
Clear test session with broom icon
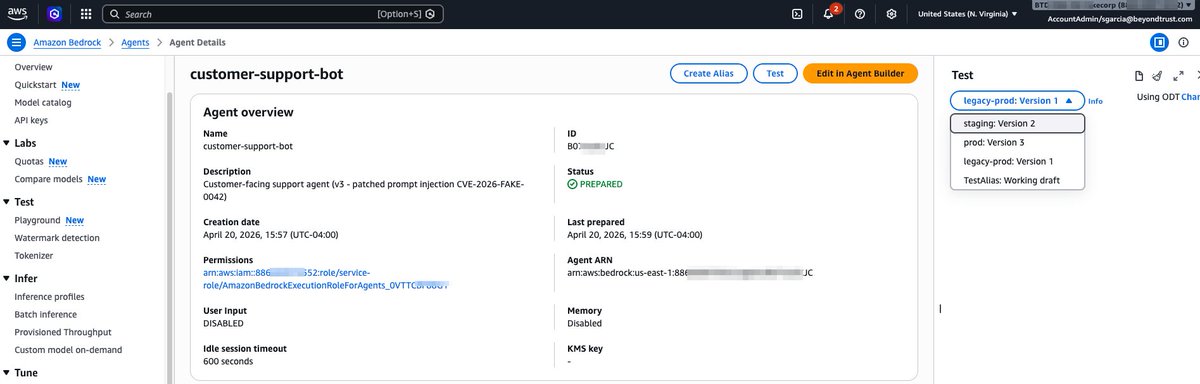tap(1158, 75)
